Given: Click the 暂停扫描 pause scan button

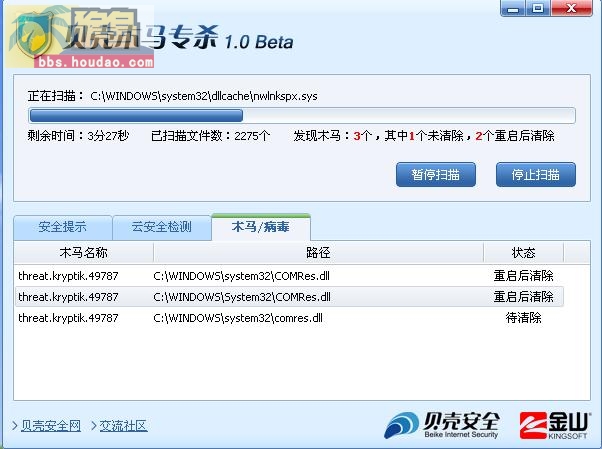Looking at the screenshot, I should pyautogui.click(x=436, y=175).
